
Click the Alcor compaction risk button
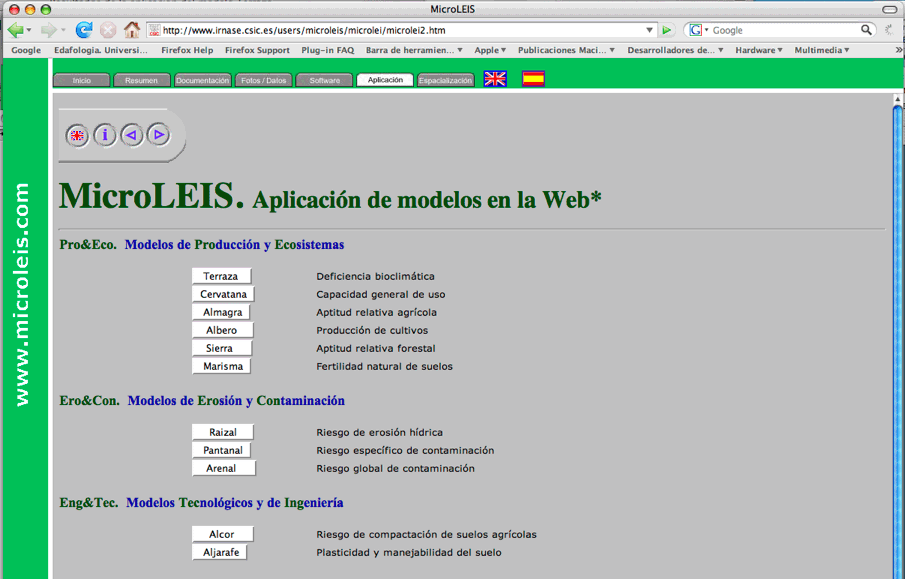[x=222, y=534]
